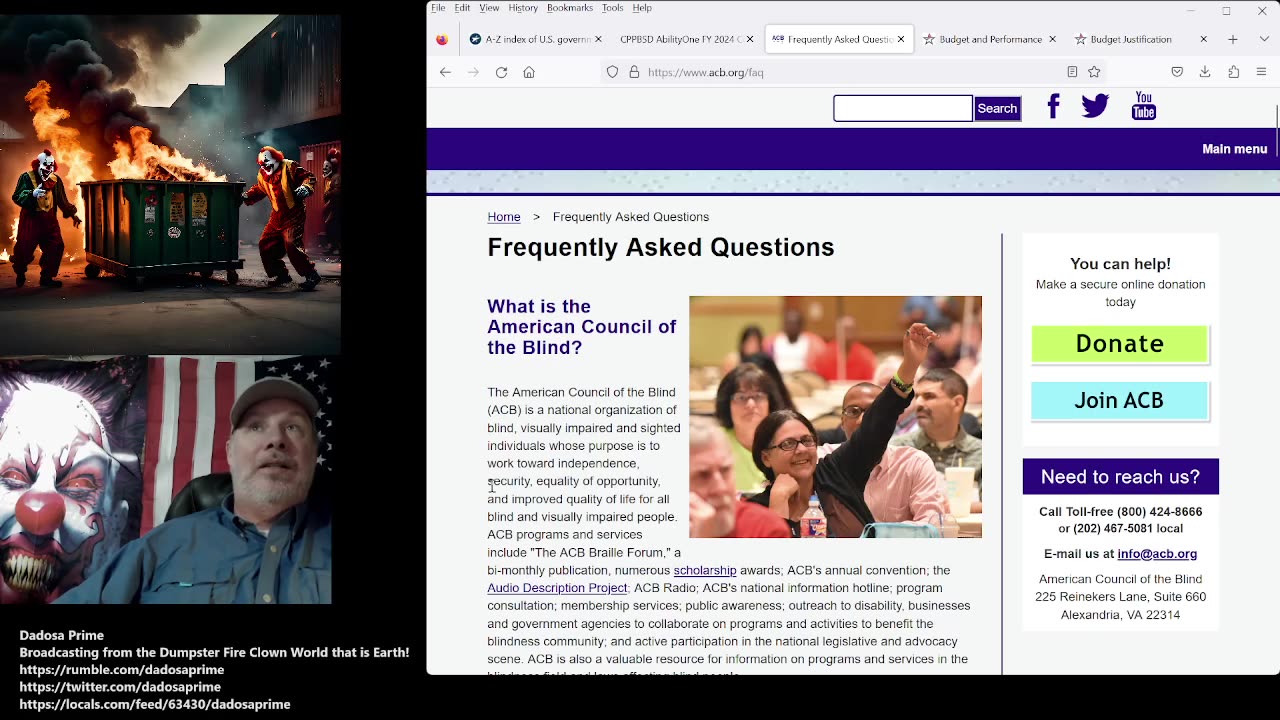
Task: Email ACB via info@acb.org link
Action: click(x=1157, y=554)
